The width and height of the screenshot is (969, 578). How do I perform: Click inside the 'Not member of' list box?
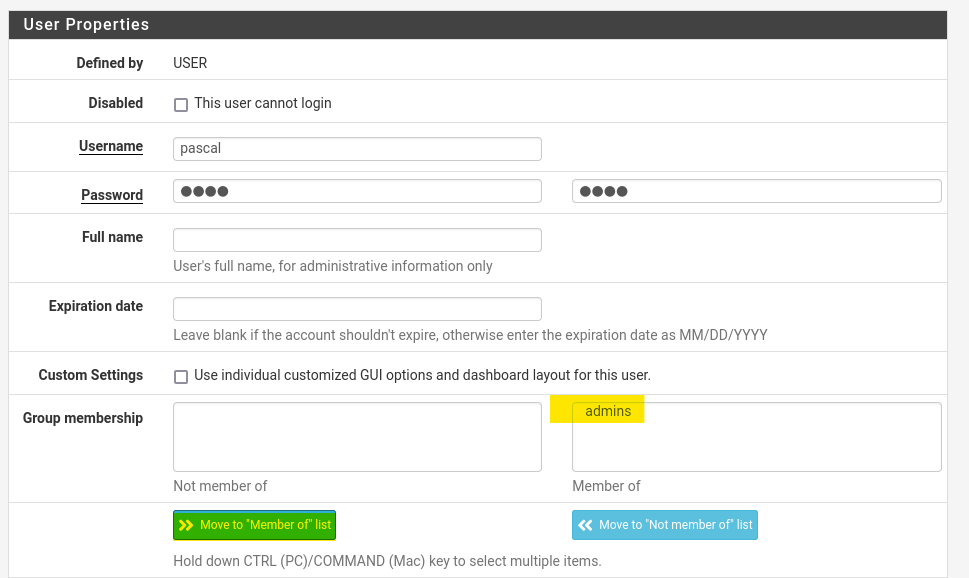[357, 437]
